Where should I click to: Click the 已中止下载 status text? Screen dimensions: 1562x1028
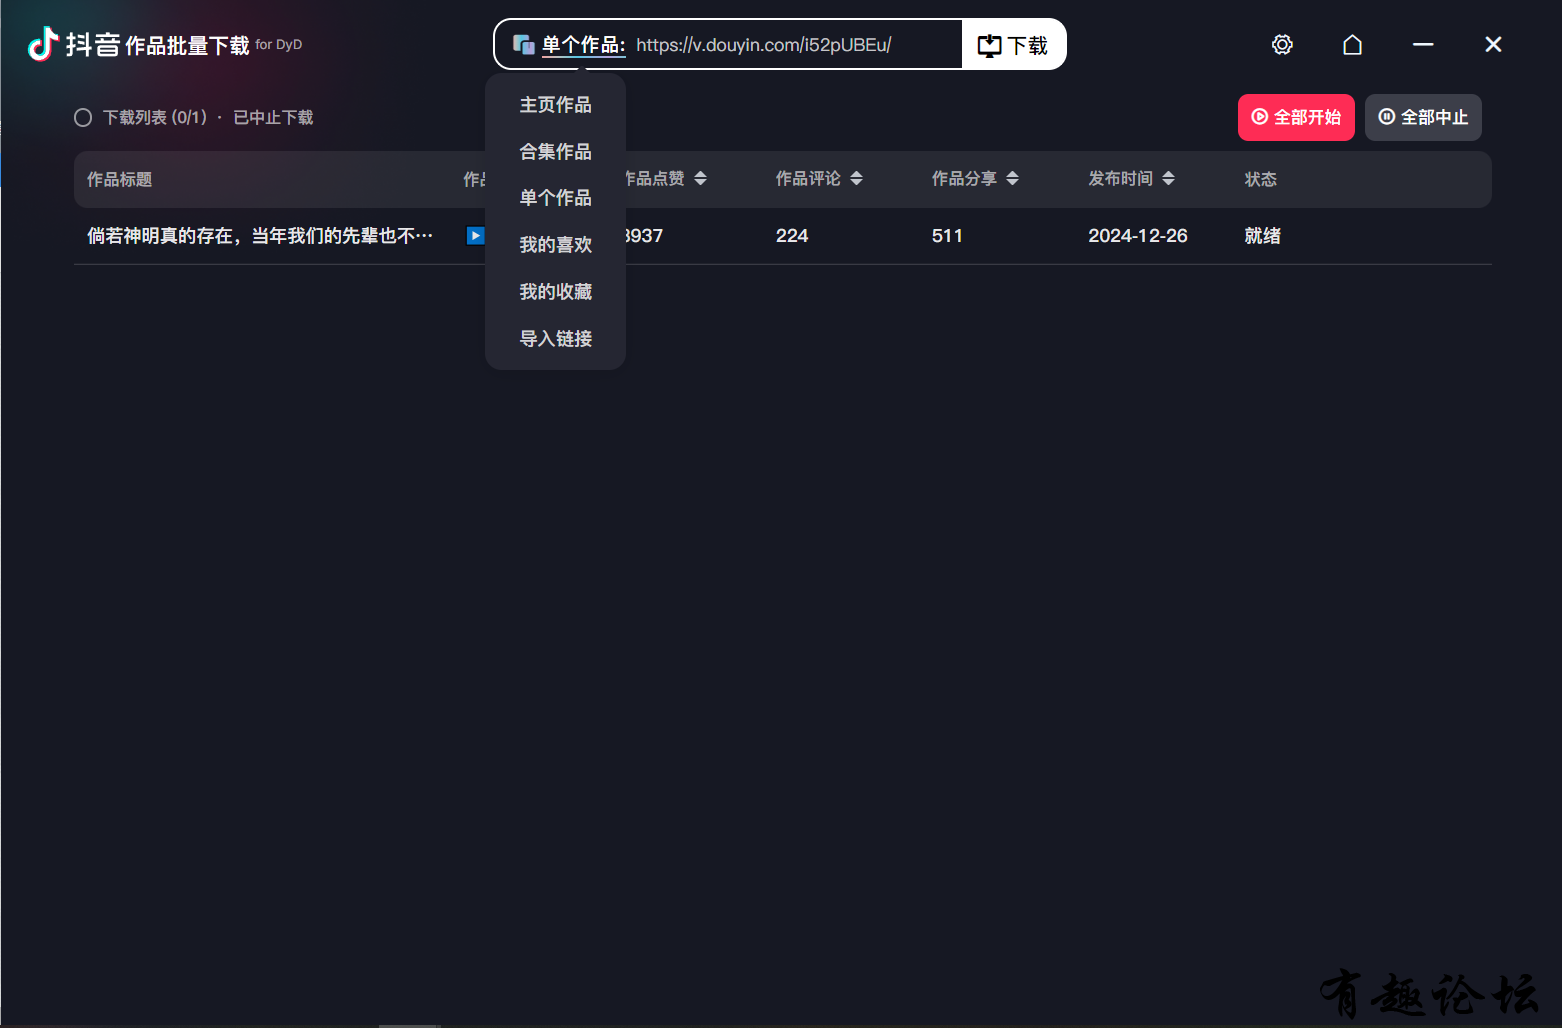[x=273, y=118]
